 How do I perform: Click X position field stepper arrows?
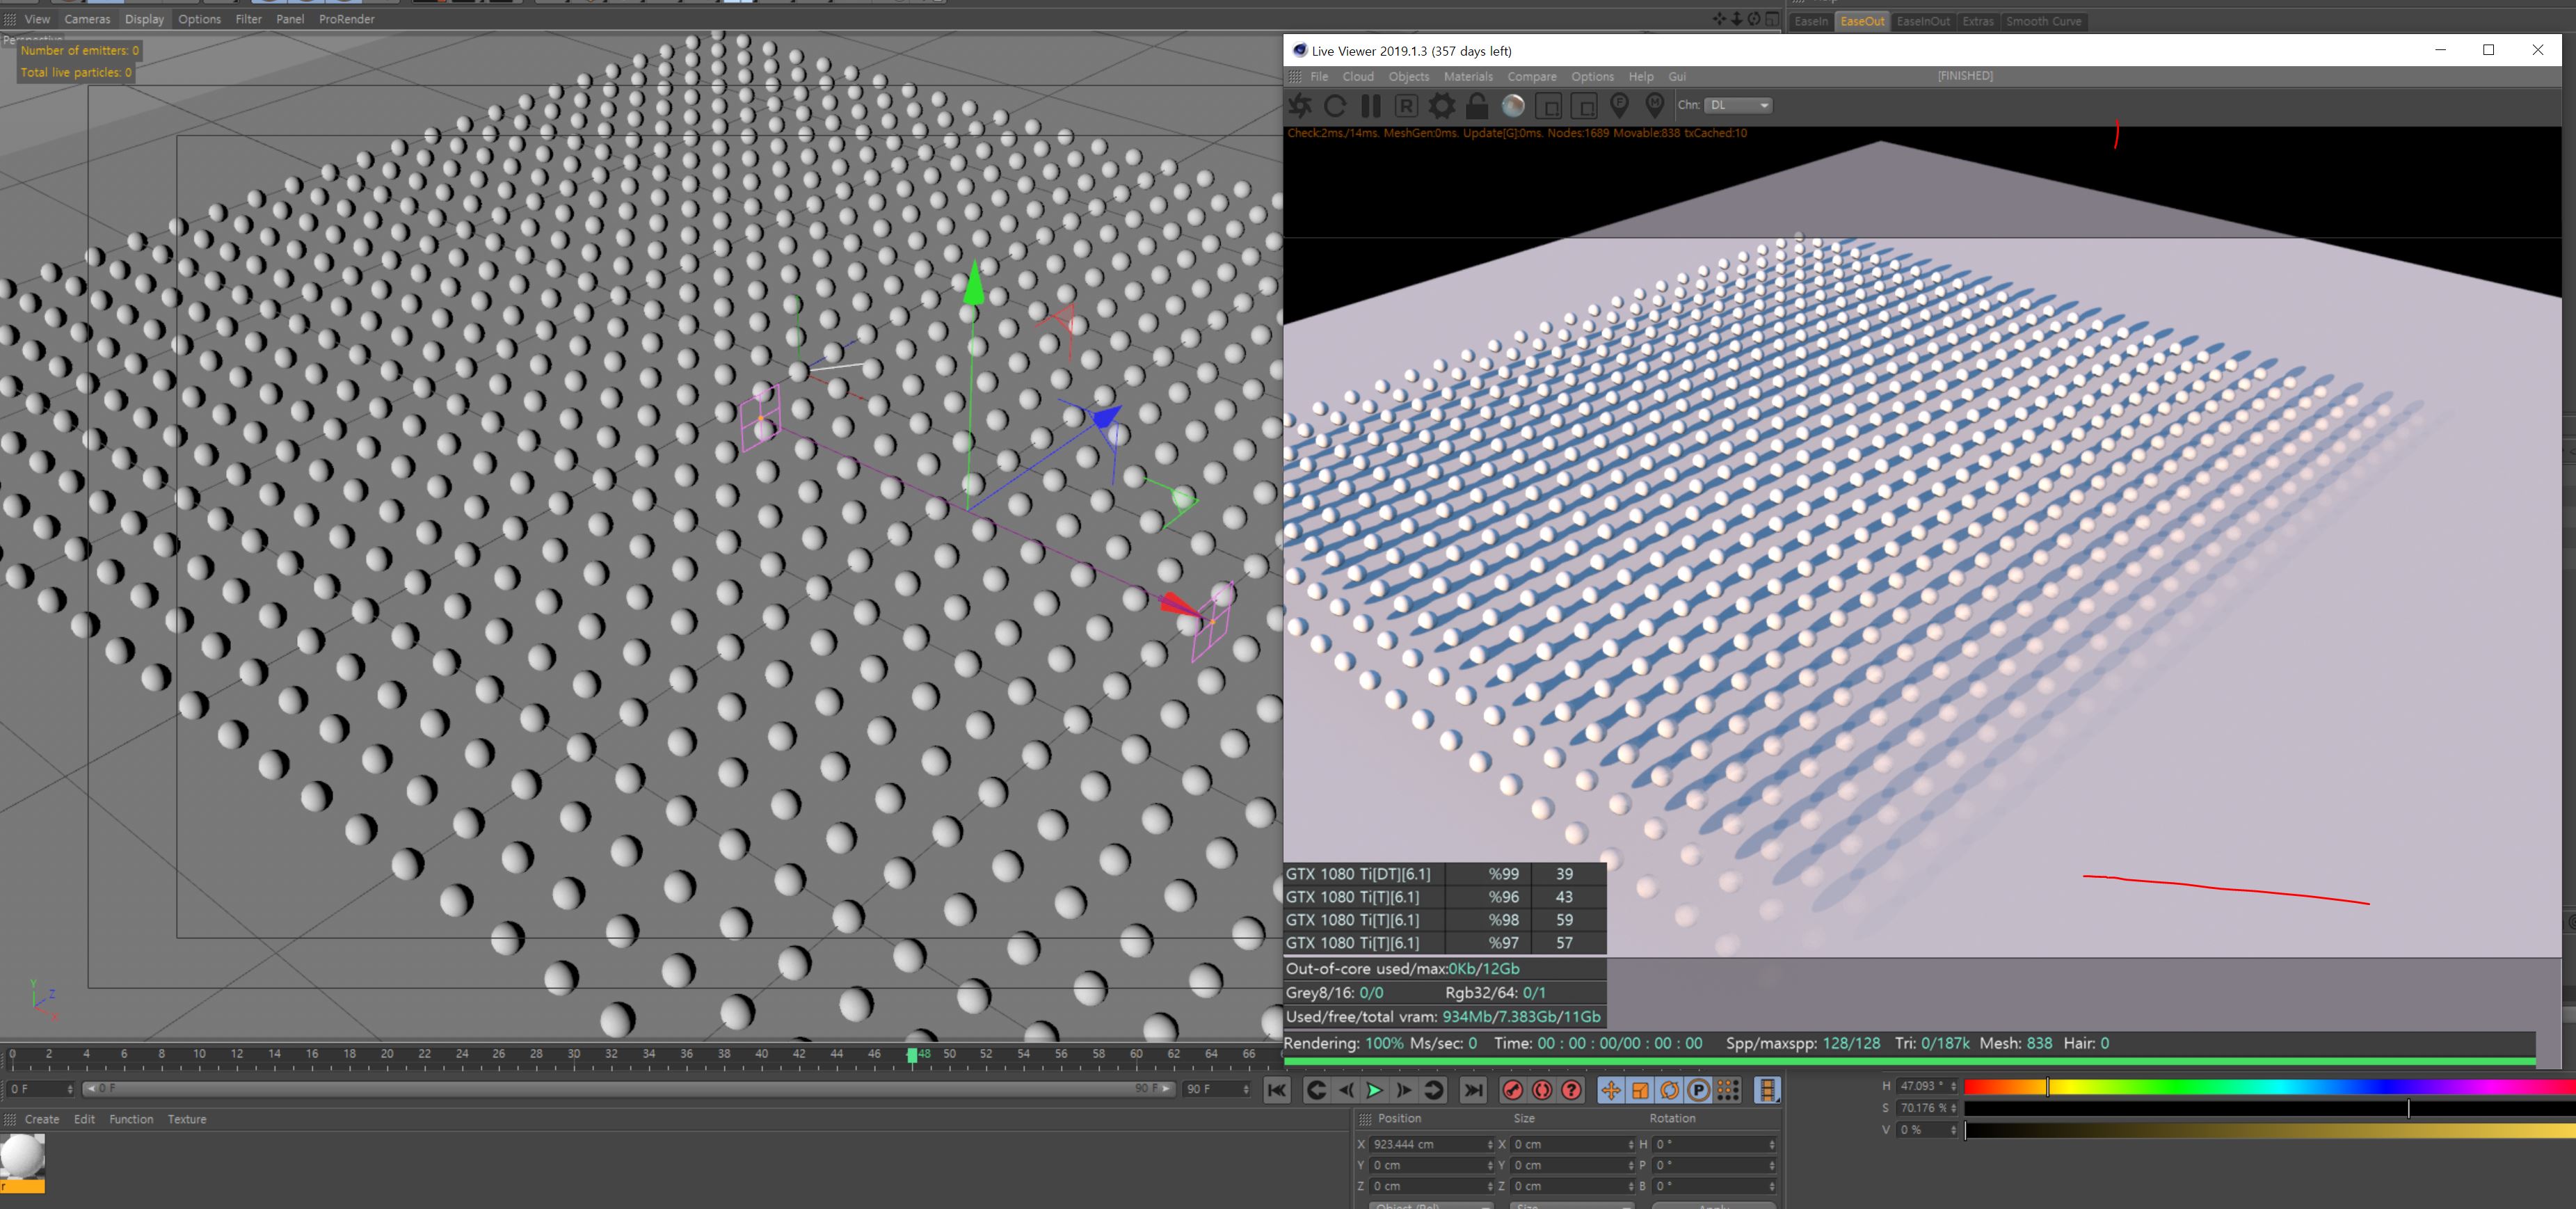pyautogui.click(x=1490, y=1145)
